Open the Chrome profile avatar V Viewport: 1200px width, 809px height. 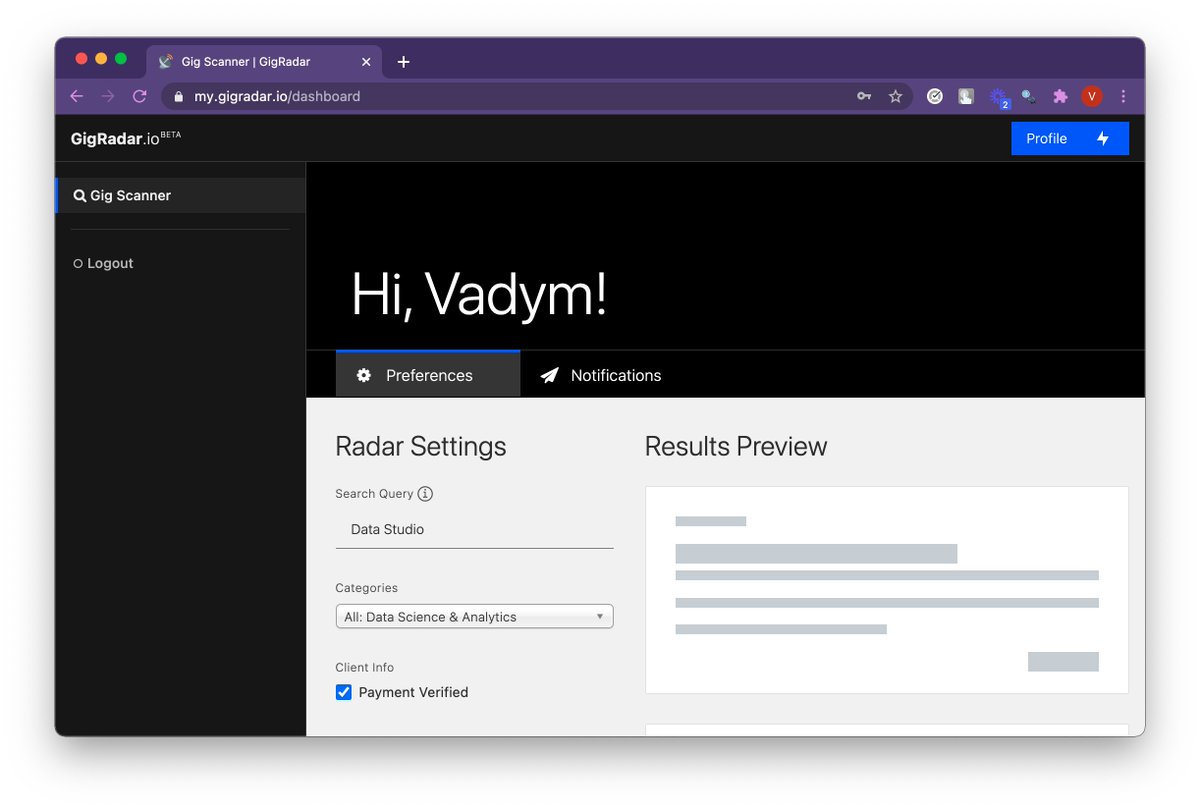point(1092,97)
